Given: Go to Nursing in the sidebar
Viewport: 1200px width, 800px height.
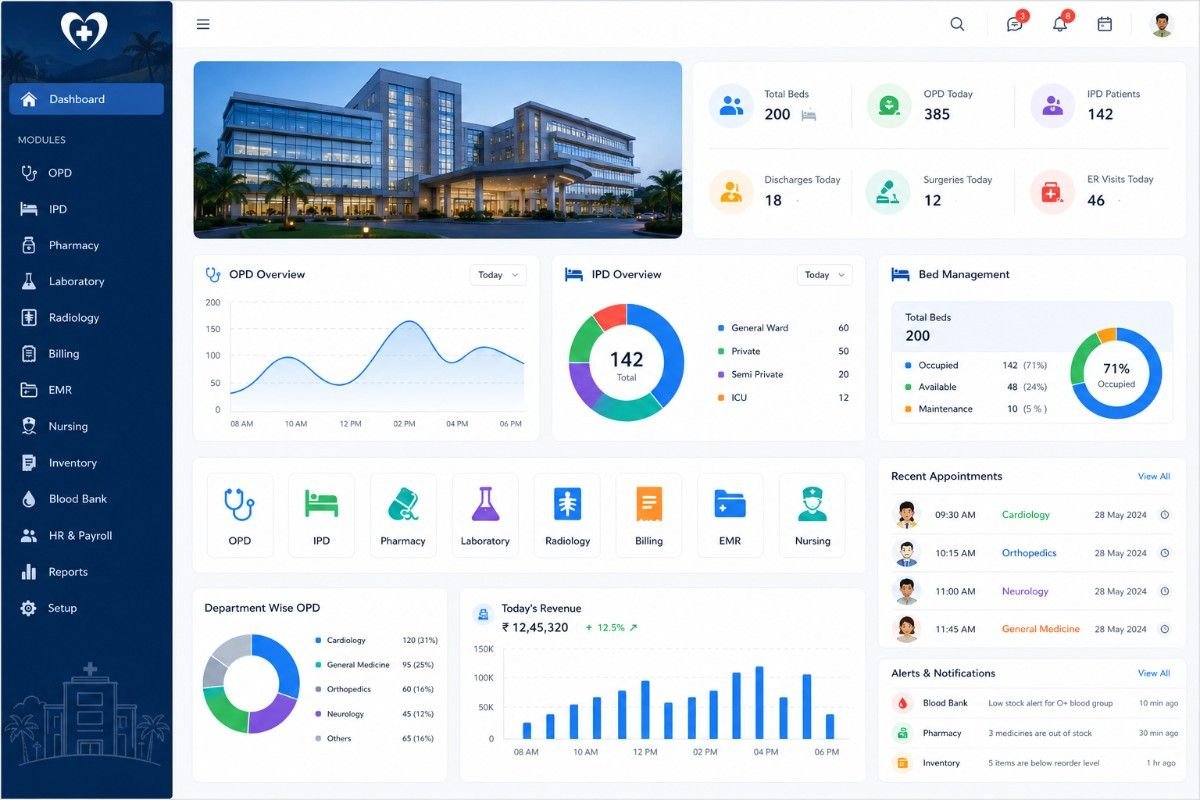Looking at the screenshot, I should (86, 426).
